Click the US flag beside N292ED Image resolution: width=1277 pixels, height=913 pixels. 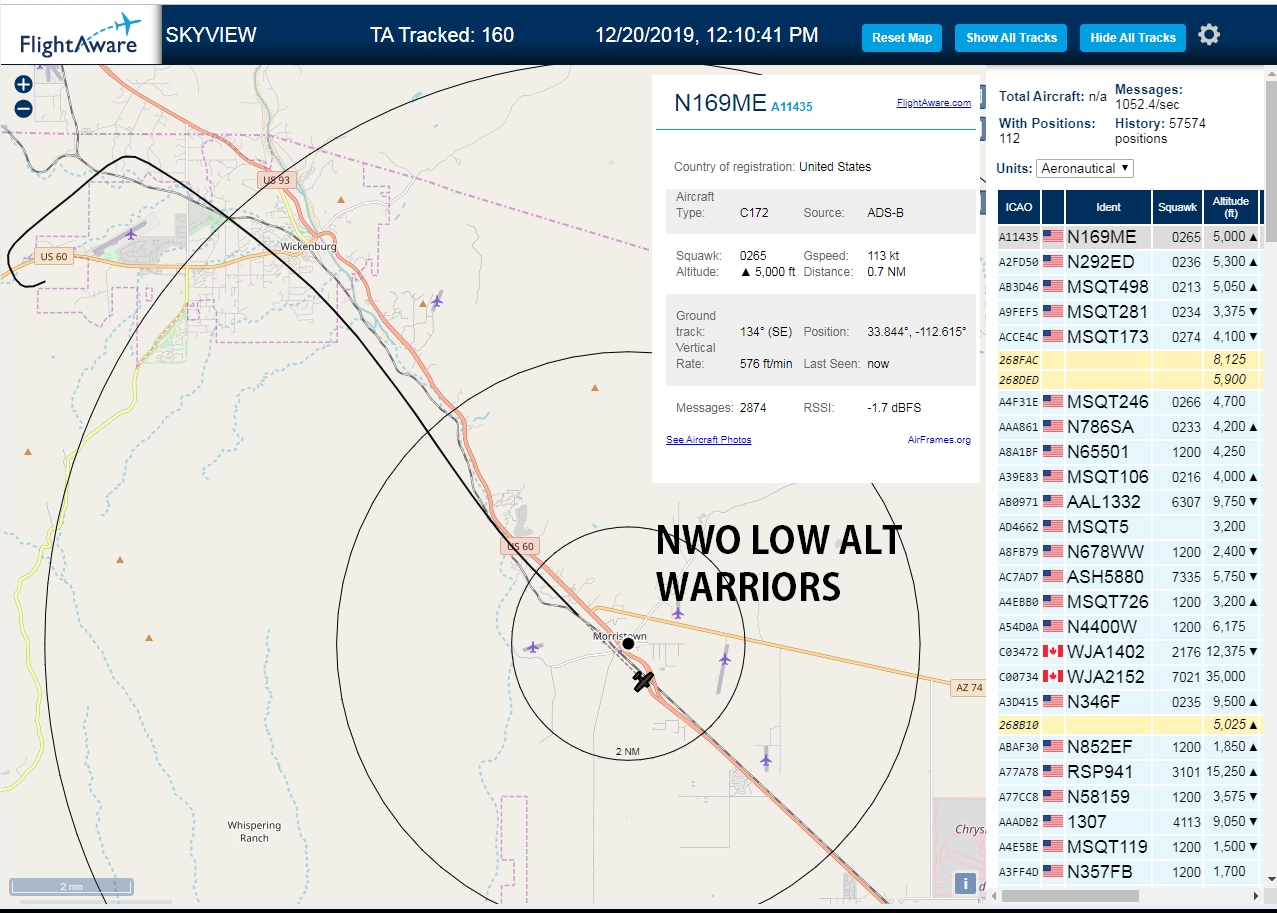1053,262
